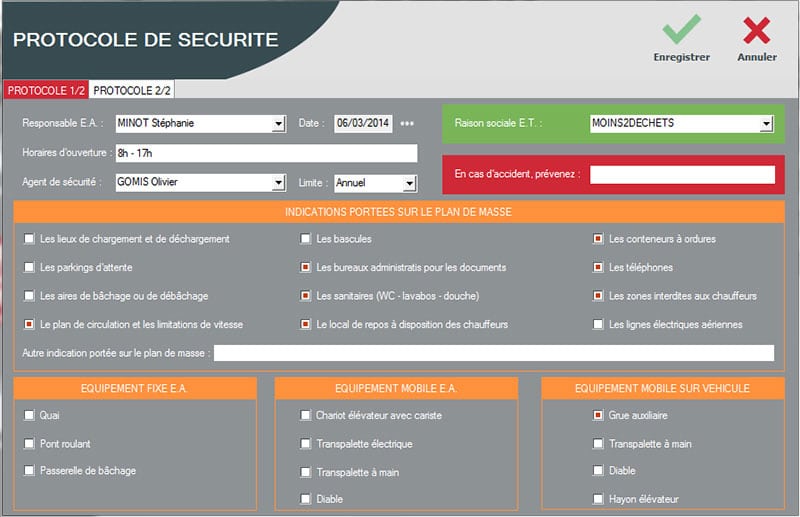Click the MOINS2DECHETS combo box text
Viewport: 800px width, 517px height.
(x=633, y=123)
